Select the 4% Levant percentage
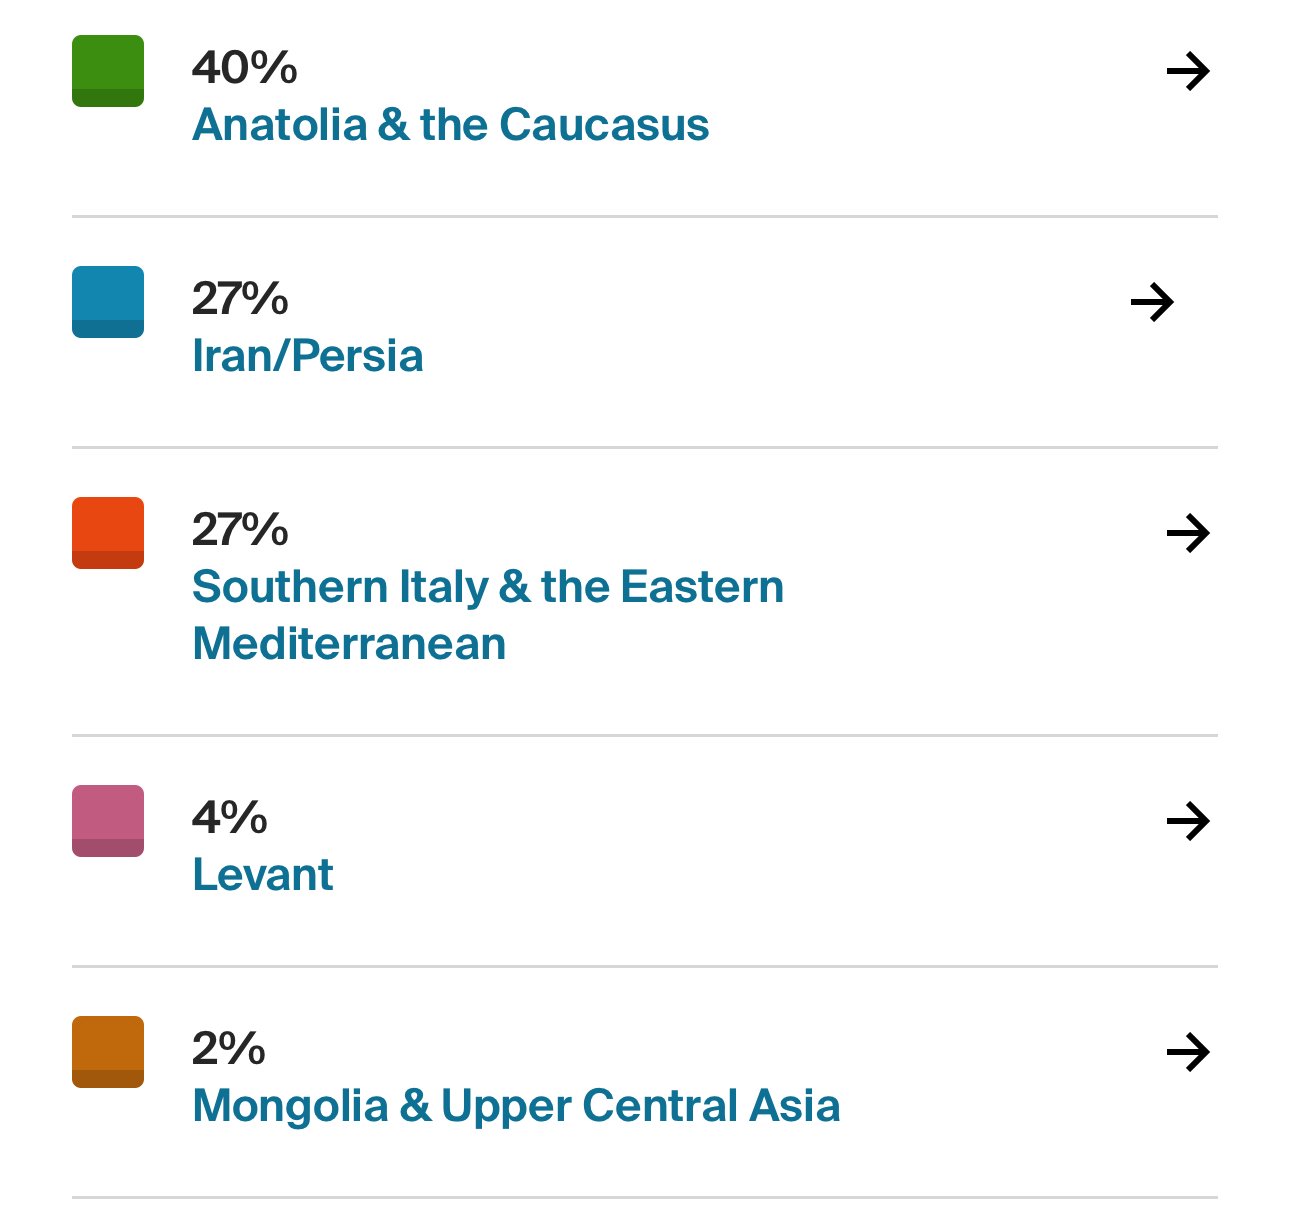 coord(230,818)
